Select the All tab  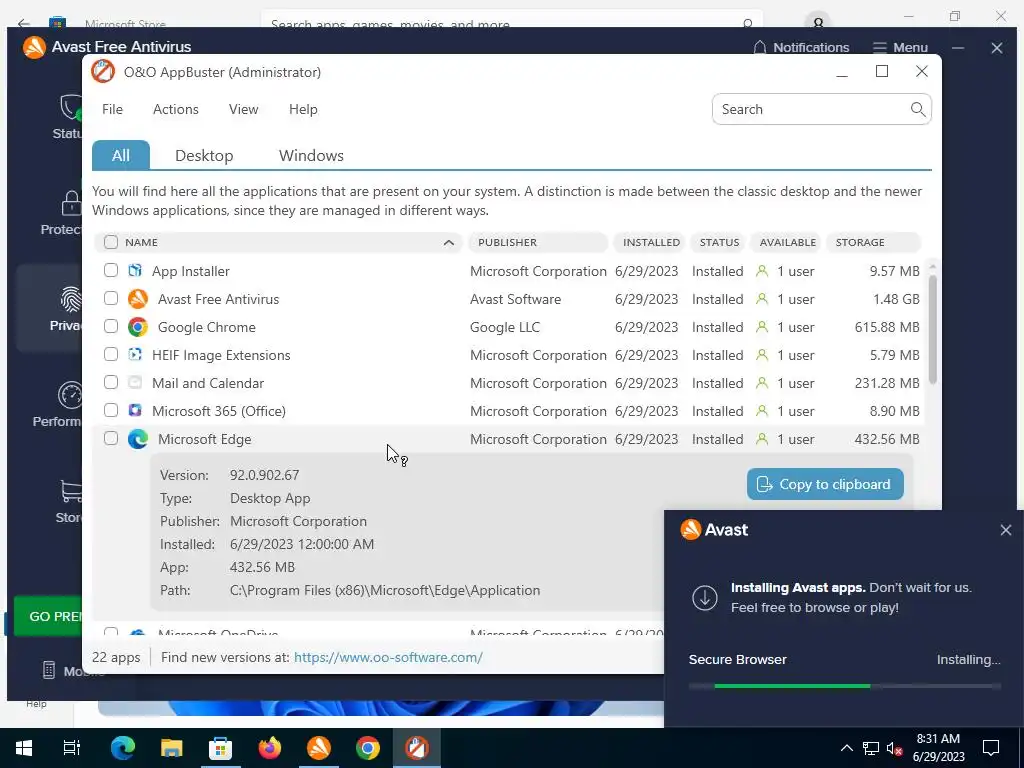121,155
